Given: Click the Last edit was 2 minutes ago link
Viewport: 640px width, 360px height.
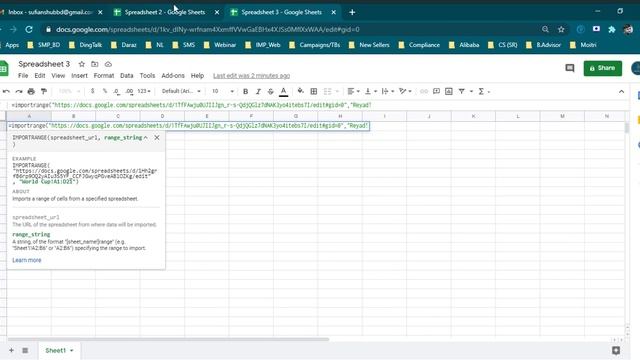Looking at the screenshot, I should click(x=251, y=76).
